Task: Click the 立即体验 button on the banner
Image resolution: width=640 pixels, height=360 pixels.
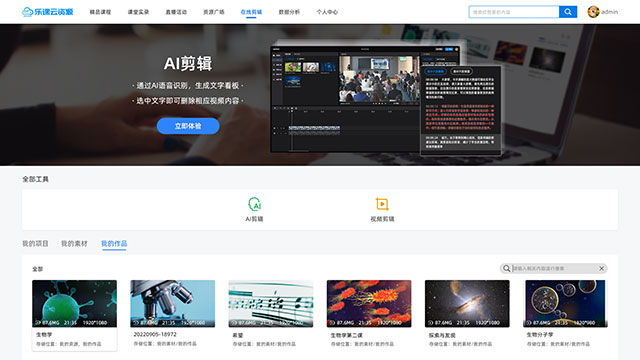Action: pyautogui.click(x=188, y=126)
